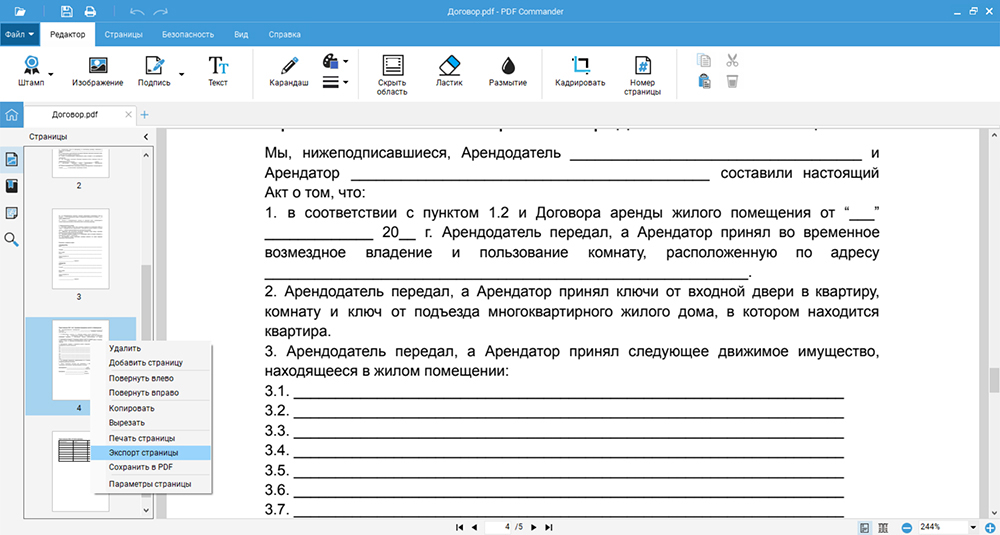Choose Параметры страницы
This screenshot has height=535, width=1000.
(151, 484)
